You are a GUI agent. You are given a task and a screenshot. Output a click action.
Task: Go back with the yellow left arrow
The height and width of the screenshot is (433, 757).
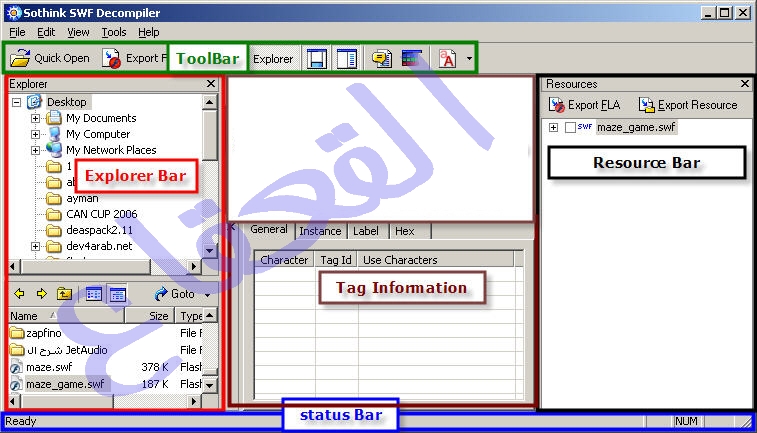[x=18, y=294]
